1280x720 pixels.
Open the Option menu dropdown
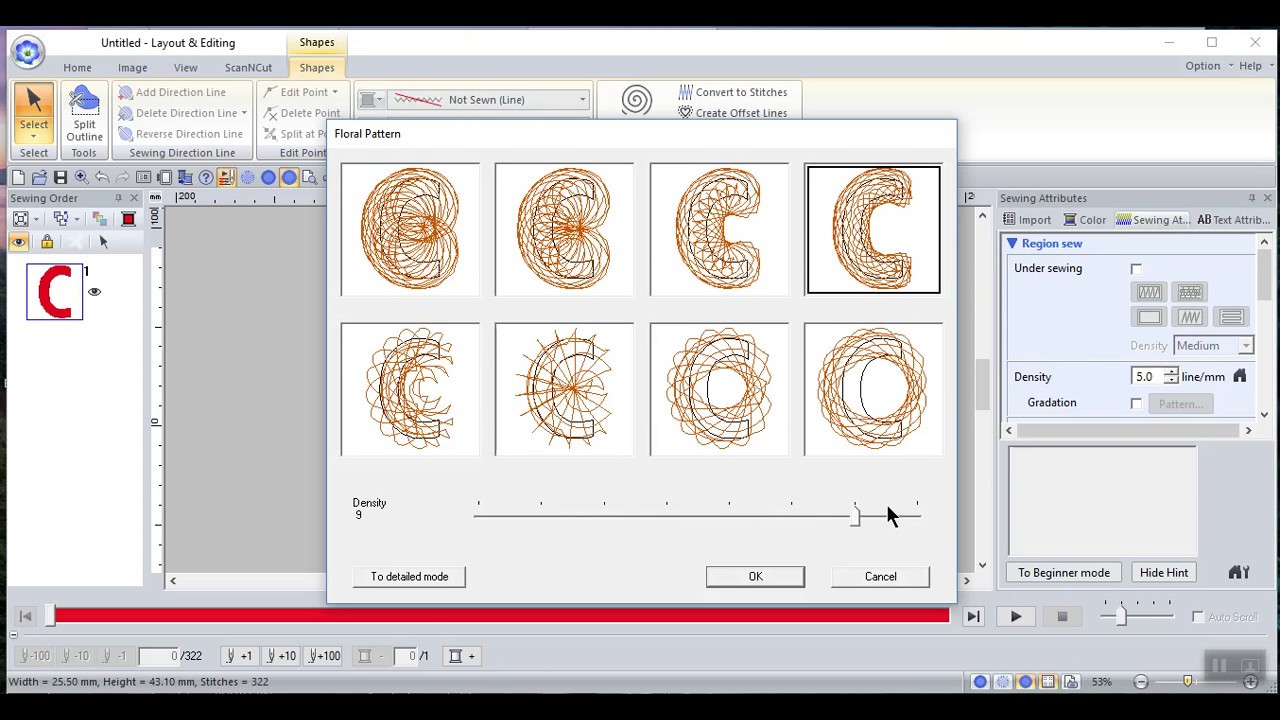pyautogui.click(x=1207, y=66)
